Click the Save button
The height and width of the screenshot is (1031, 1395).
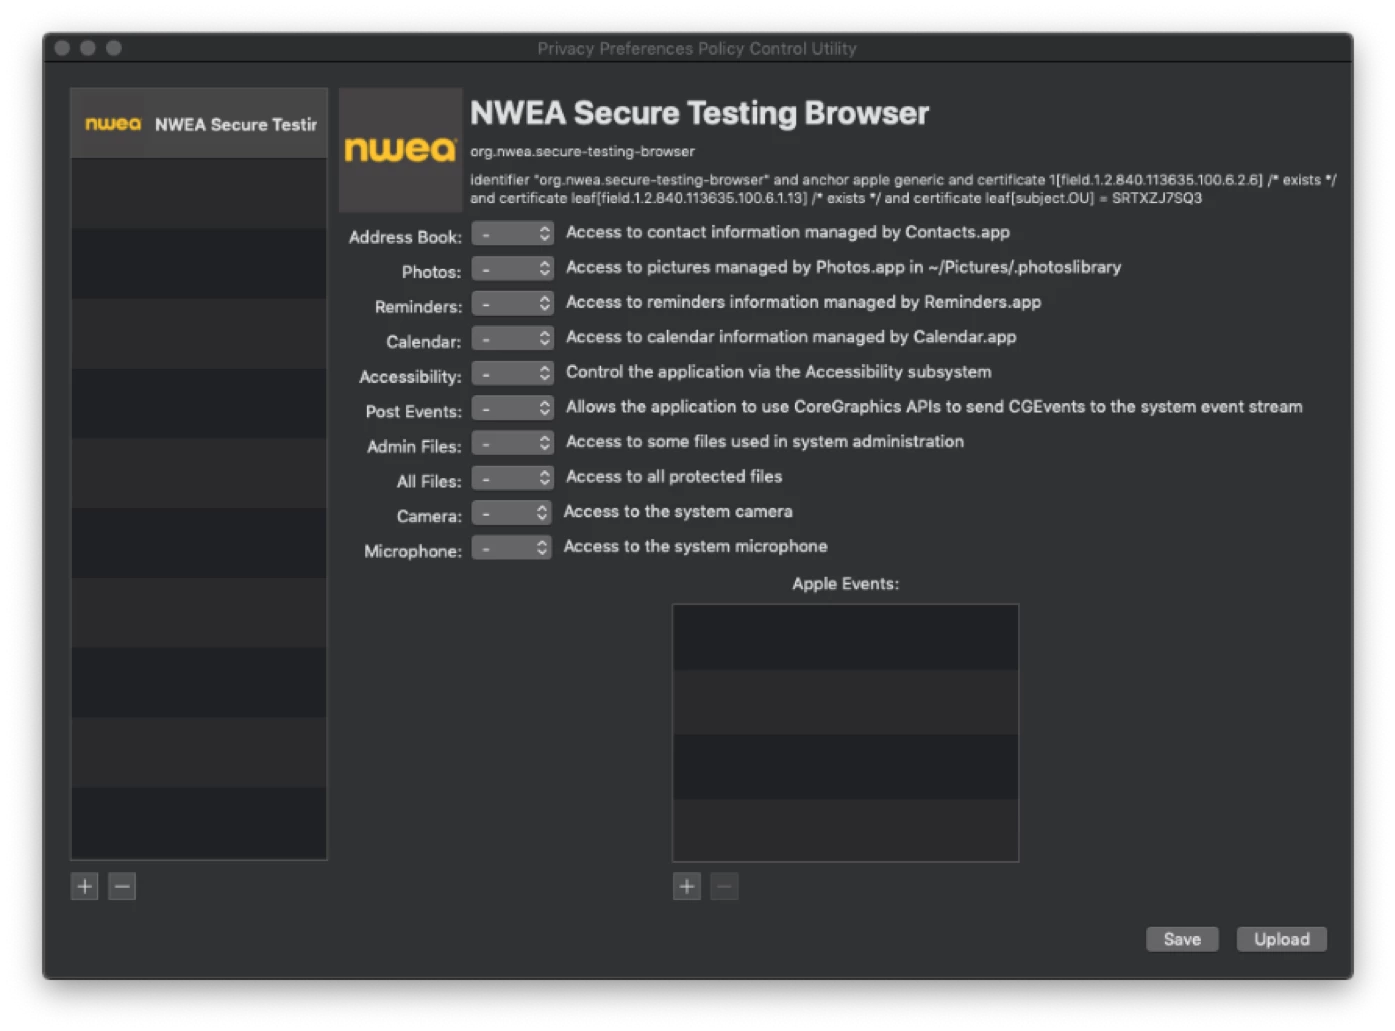[1182, 939]
